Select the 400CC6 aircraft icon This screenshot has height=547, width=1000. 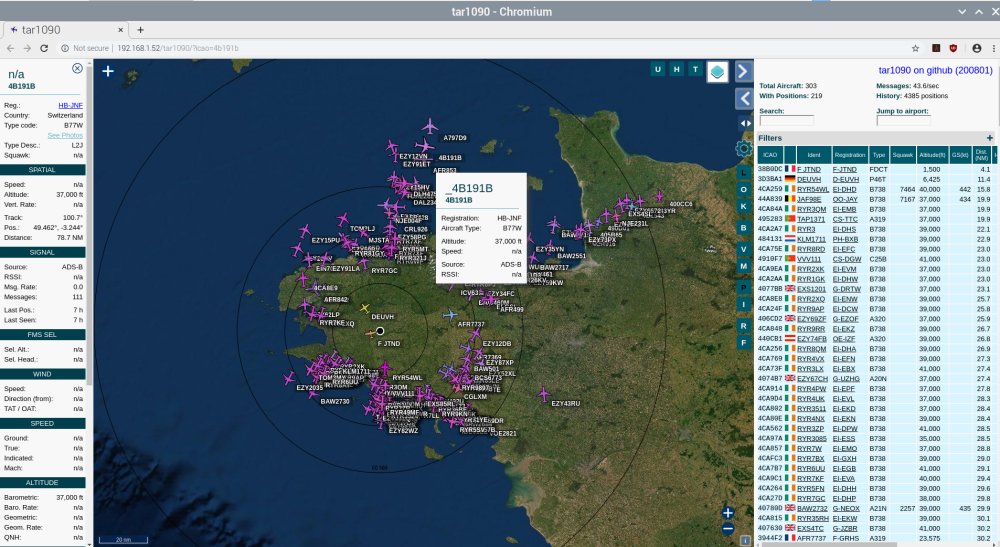pos(659,196)
